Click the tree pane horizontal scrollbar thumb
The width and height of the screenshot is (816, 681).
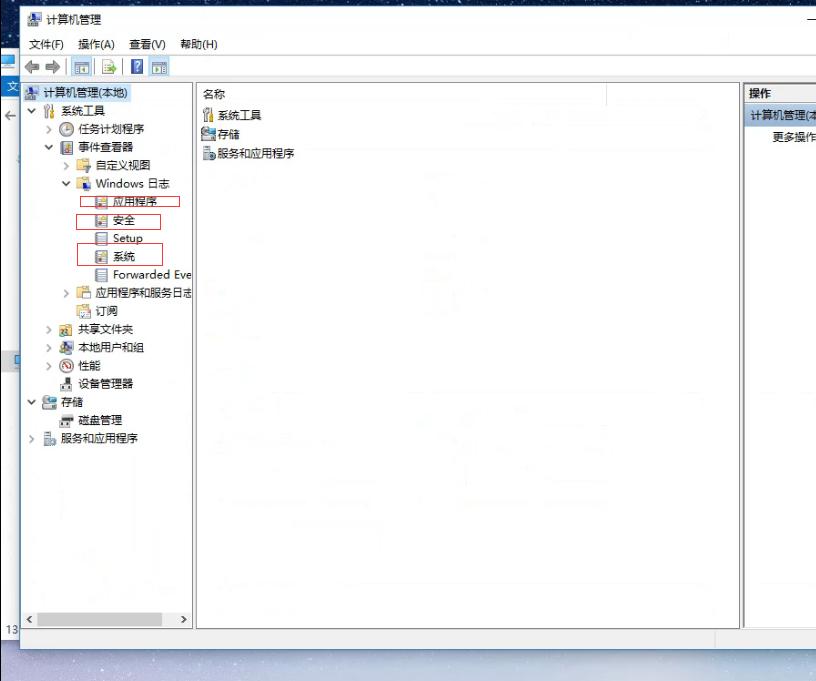(99, 619)
